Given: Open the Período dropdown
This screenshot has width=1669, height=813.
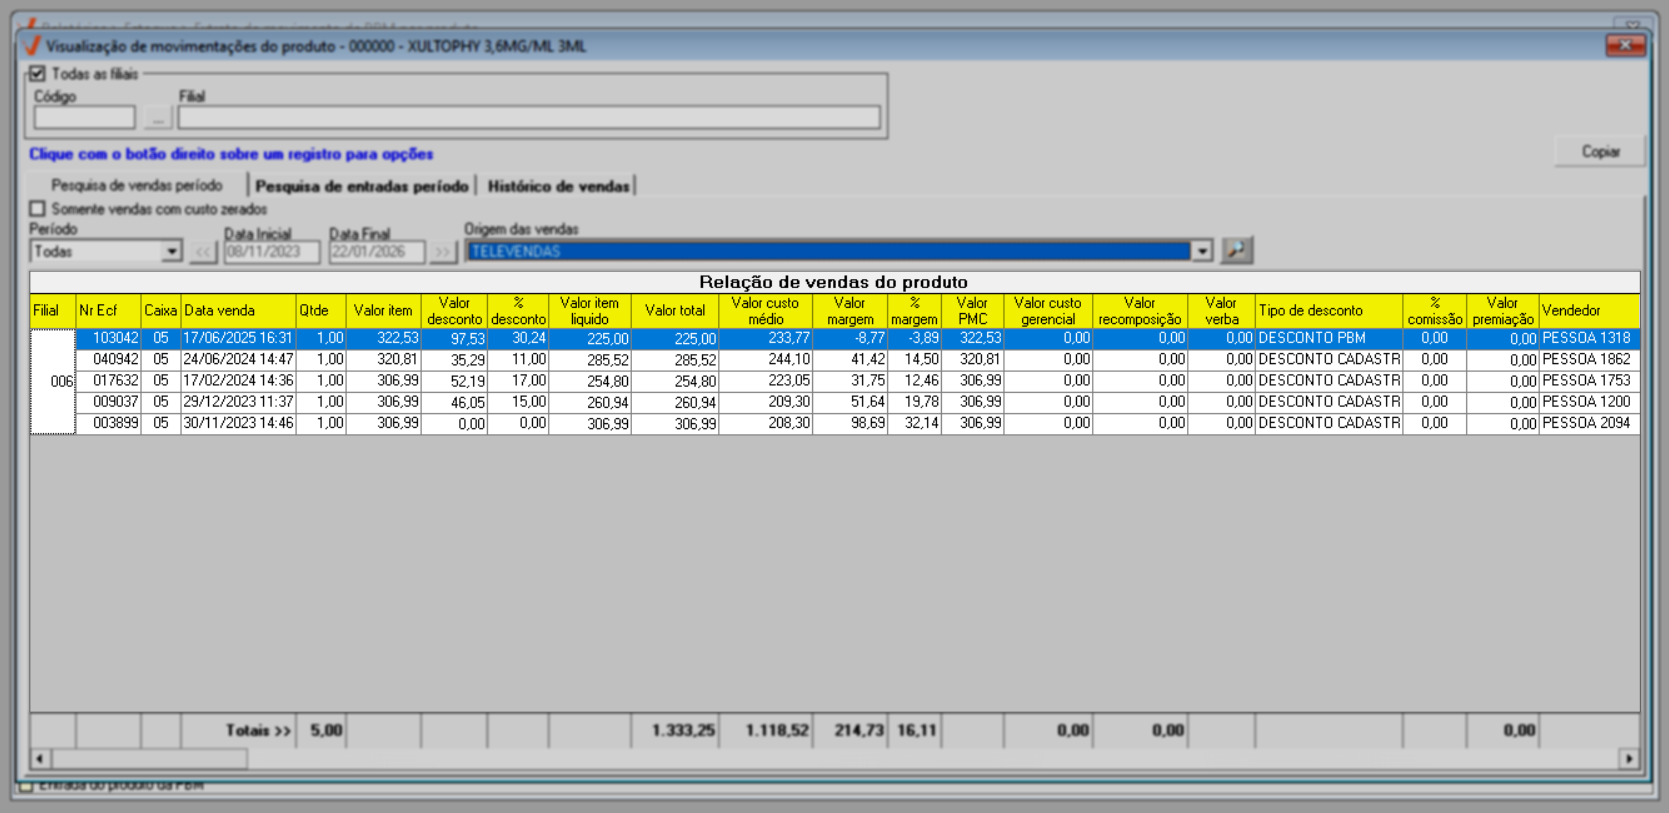Looking at the screenshot, I should [172, 252].
